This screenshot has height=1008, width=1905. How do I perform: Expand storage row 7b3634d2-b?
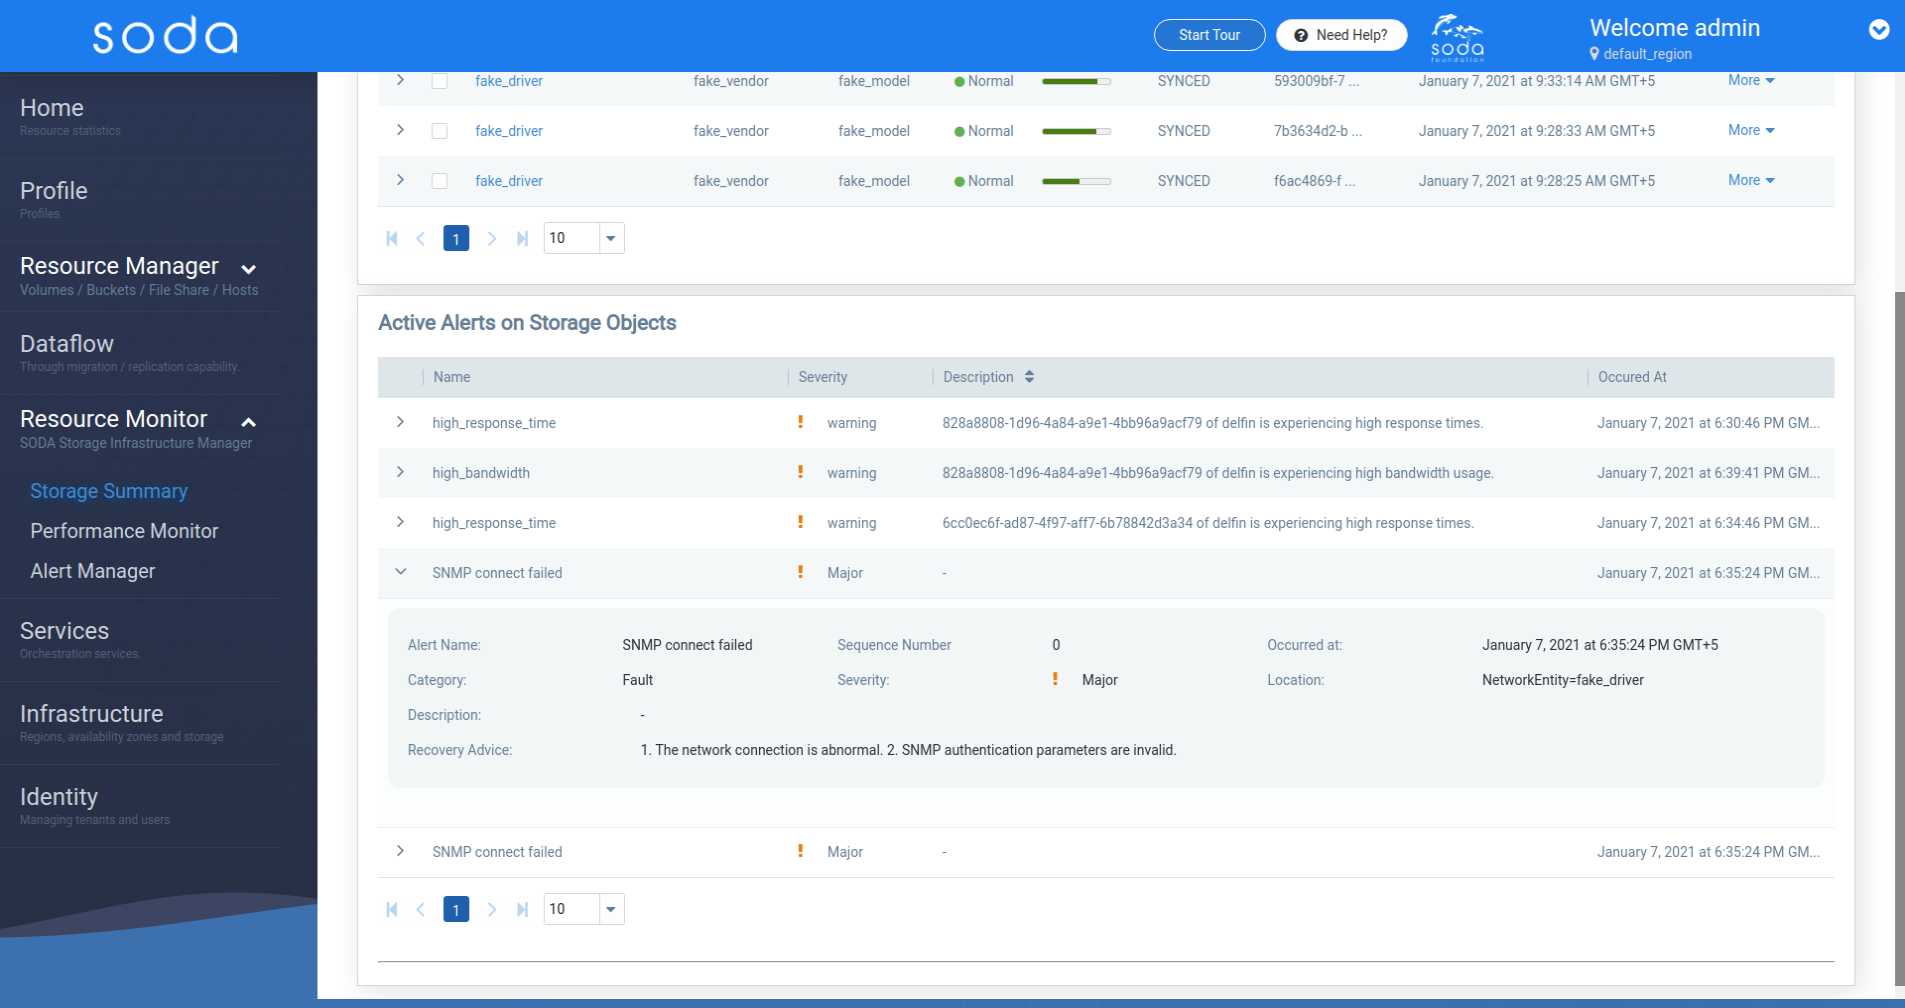tap(400, 130)
